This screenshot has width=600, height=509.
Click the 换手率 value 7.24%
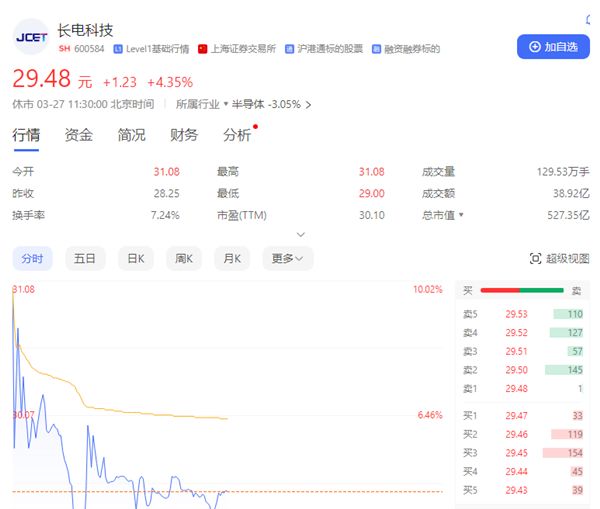click(165, 215)
